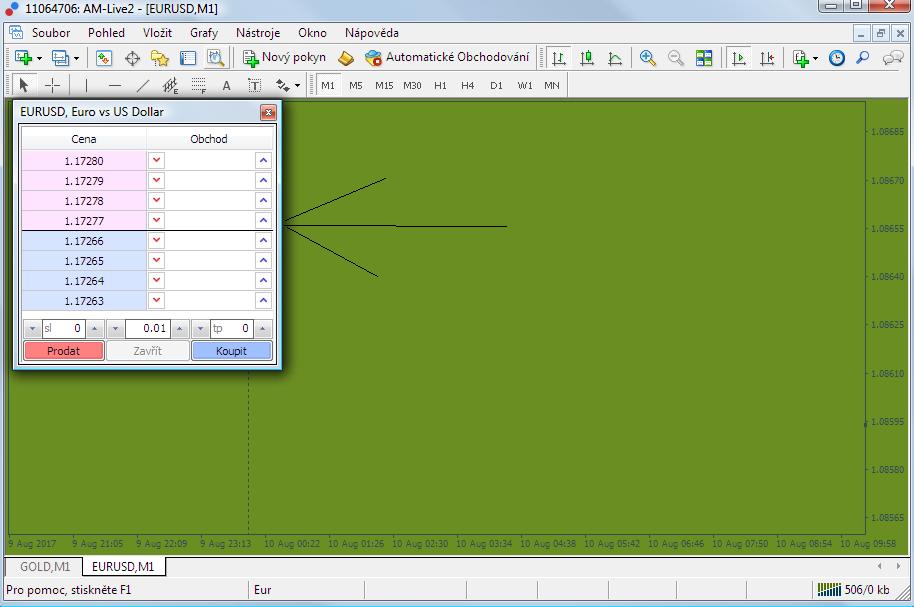Image resolution: width=914 pixels, height=607 pixels.
Task: Click the red Prodat button
Action: (x=64, y=351)
